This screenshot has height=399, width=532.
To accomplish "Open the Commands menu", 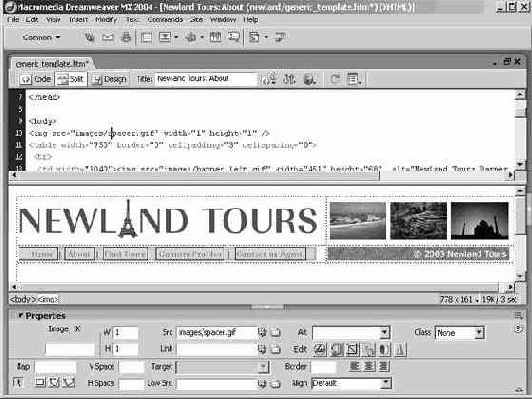I will click(x=165, y=20).
